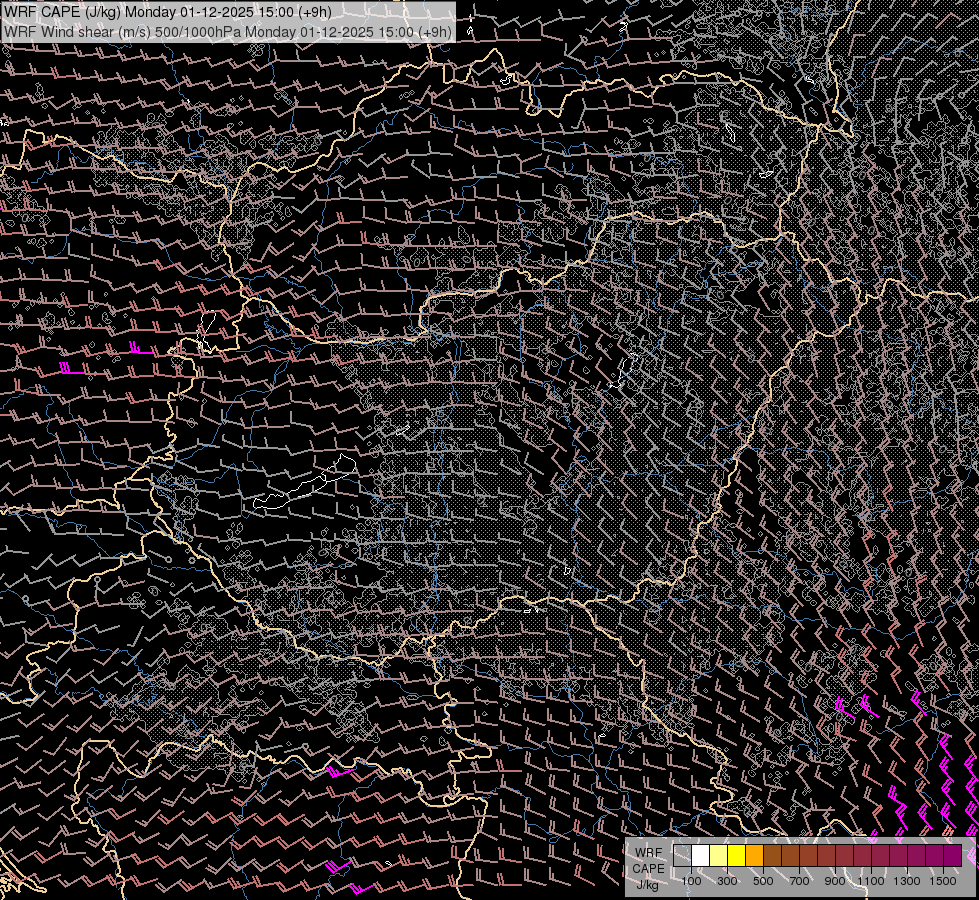Pick the legend swatch between 900 and 1000
This screenshot has width=979, height=900.
point(845,855)
